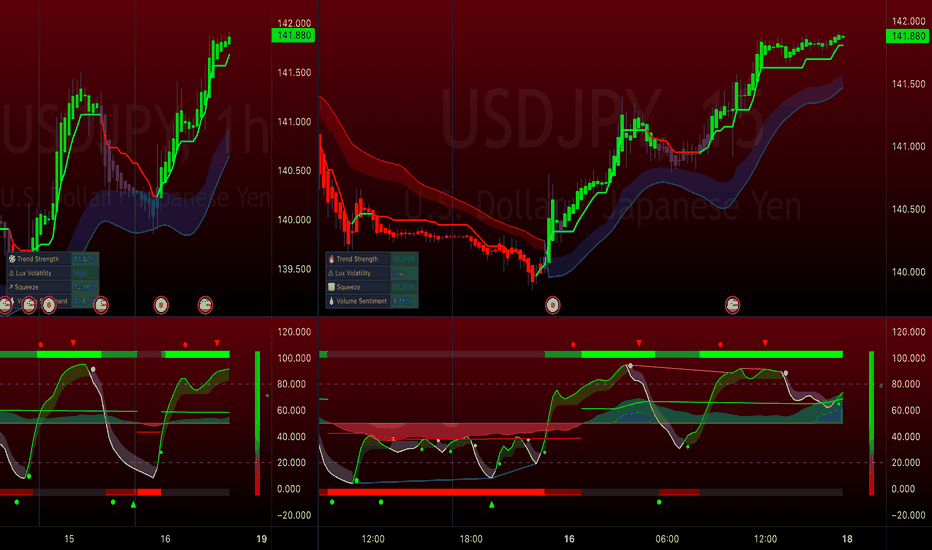This screenshot has height=550, width=932.
Task: Click the US flag event marker in the 15-minute chart
Action: tap(732, 305)
